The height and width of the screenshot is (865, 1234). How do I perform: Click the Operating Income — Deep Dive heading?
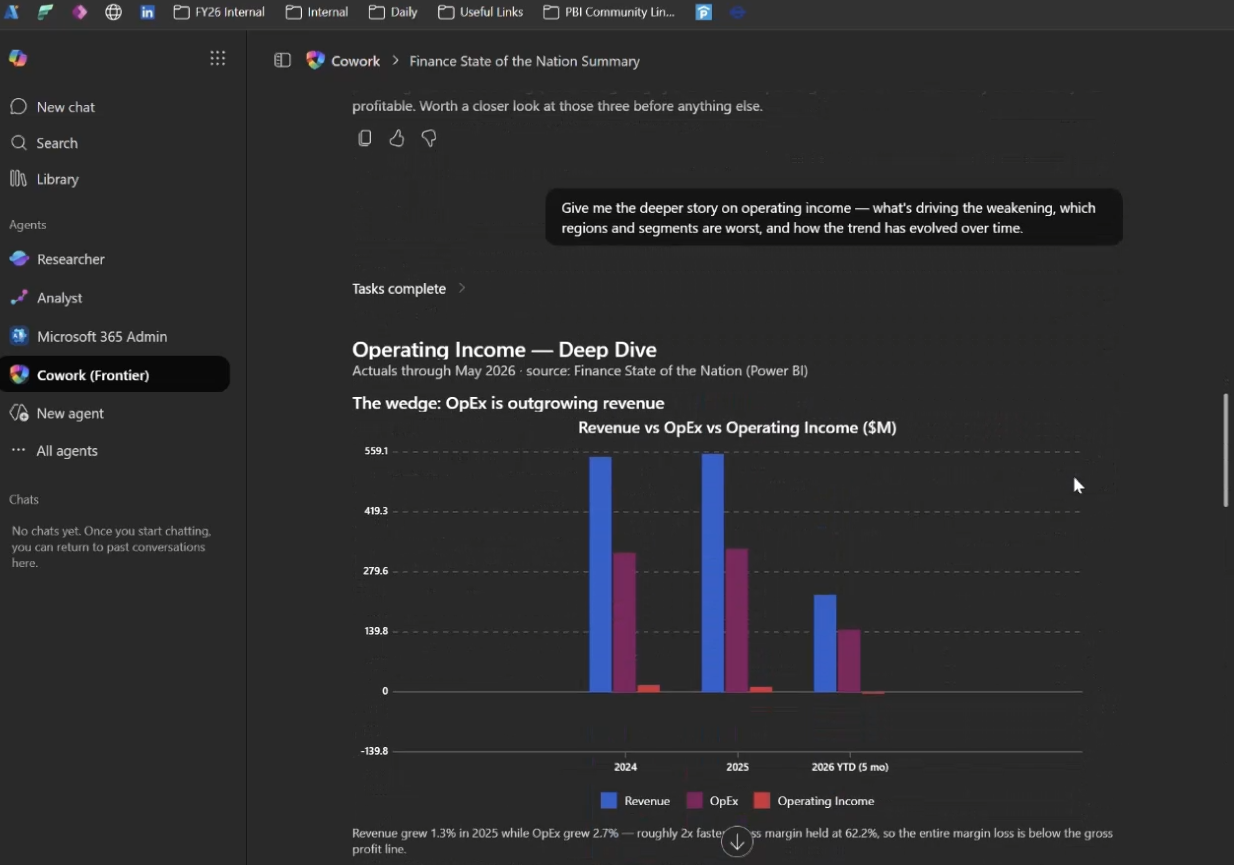pyautogui.click(x=504, y=349)
